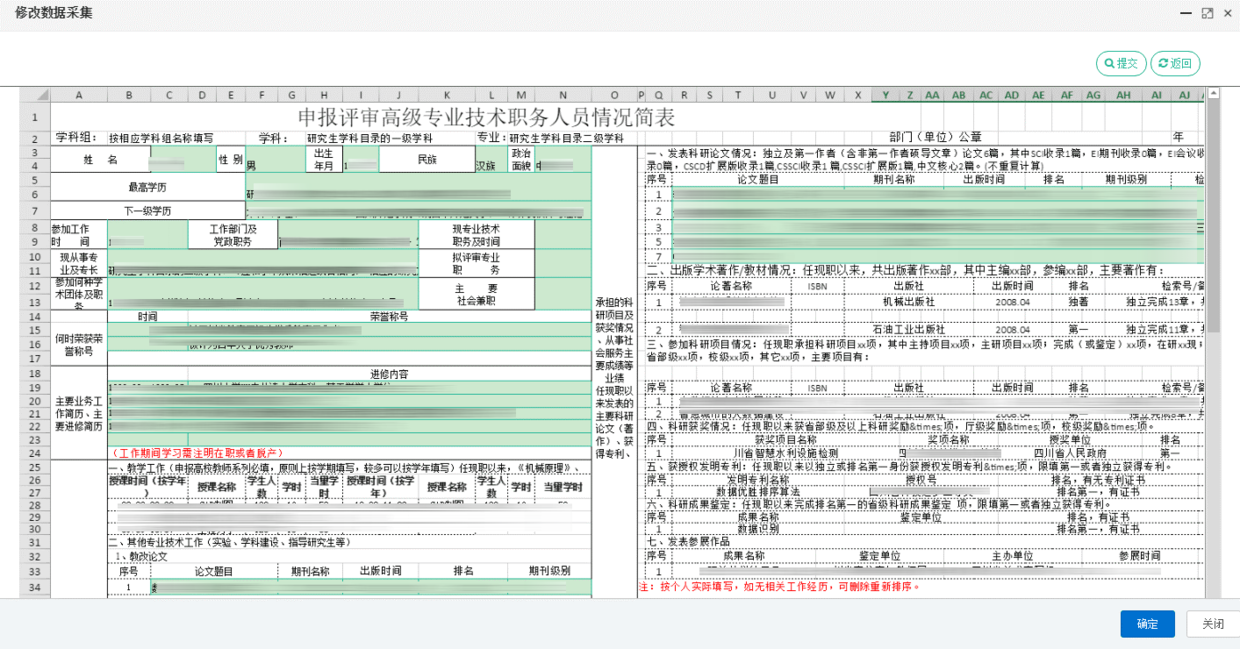Click the 参展时间 header cell
The height and width of the screenshot is (649, 1240).
[1140, 556]
